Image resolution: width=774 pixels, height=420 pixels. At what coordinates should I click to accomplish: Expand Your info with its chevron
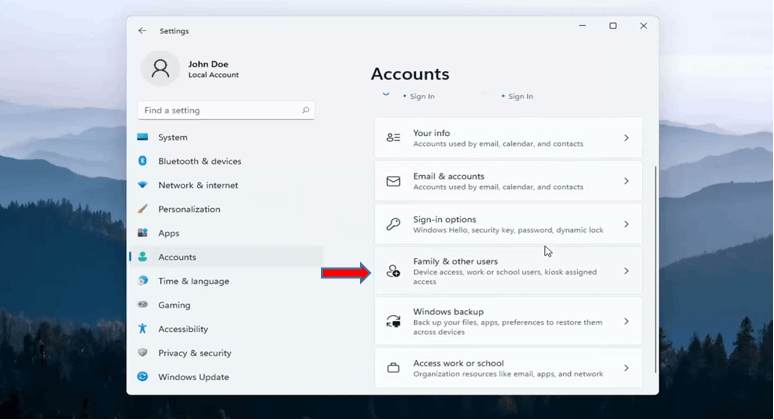point(626,138)
